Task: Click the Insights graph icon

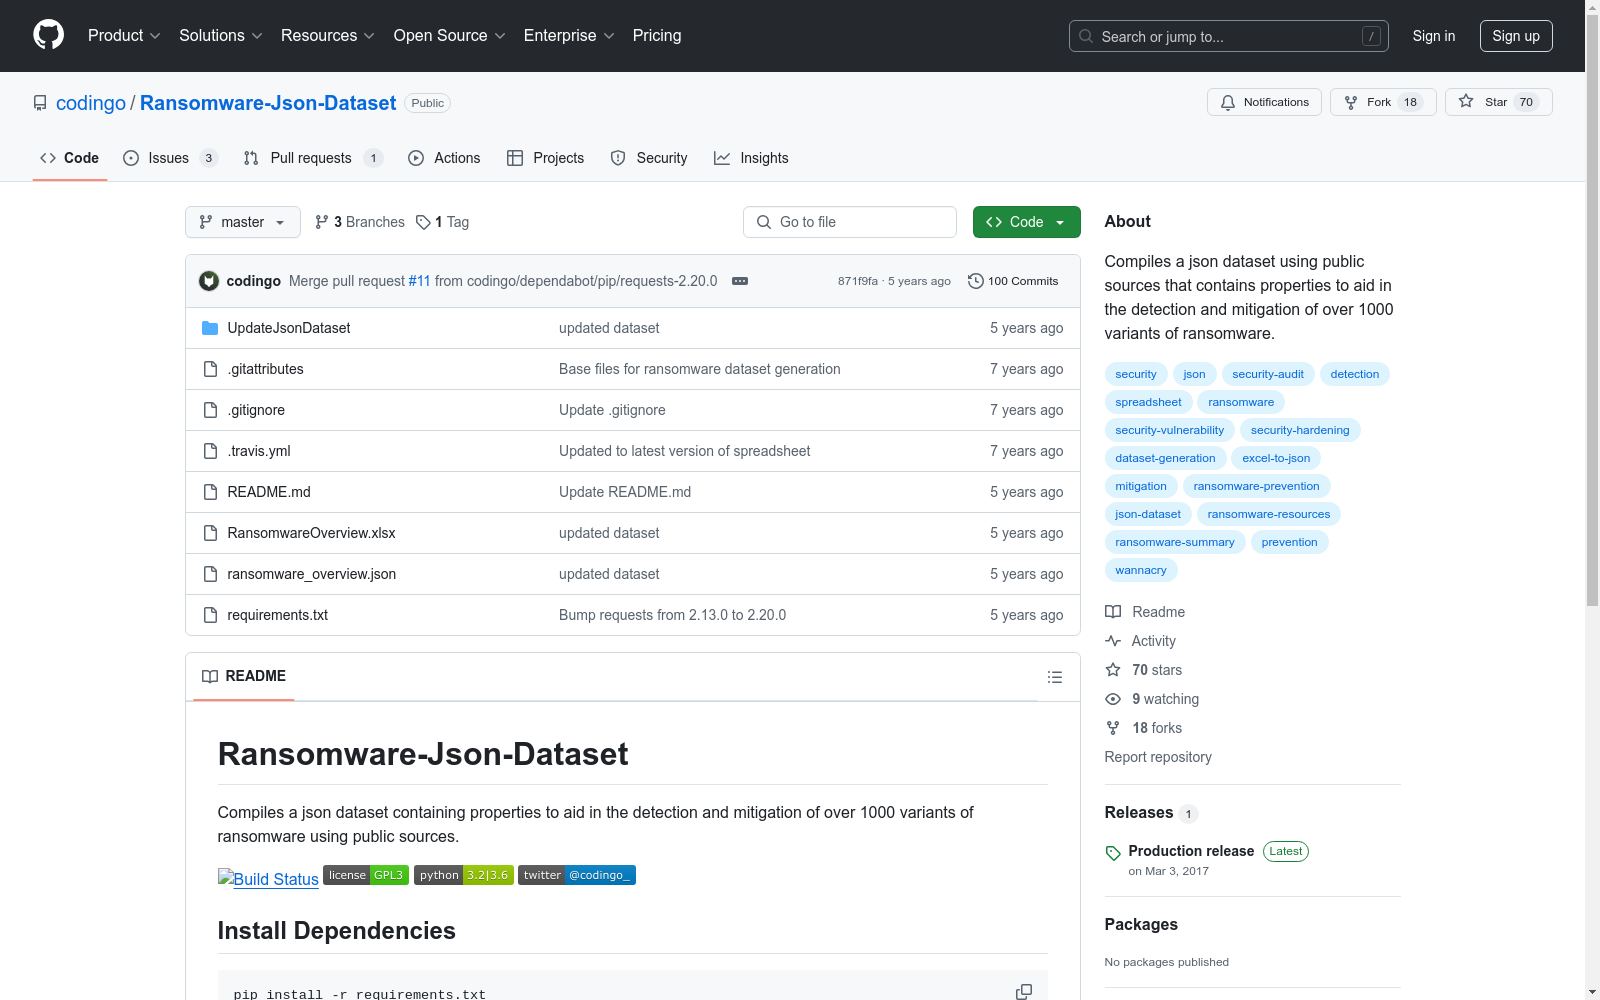Action: [x=721, y=157]
